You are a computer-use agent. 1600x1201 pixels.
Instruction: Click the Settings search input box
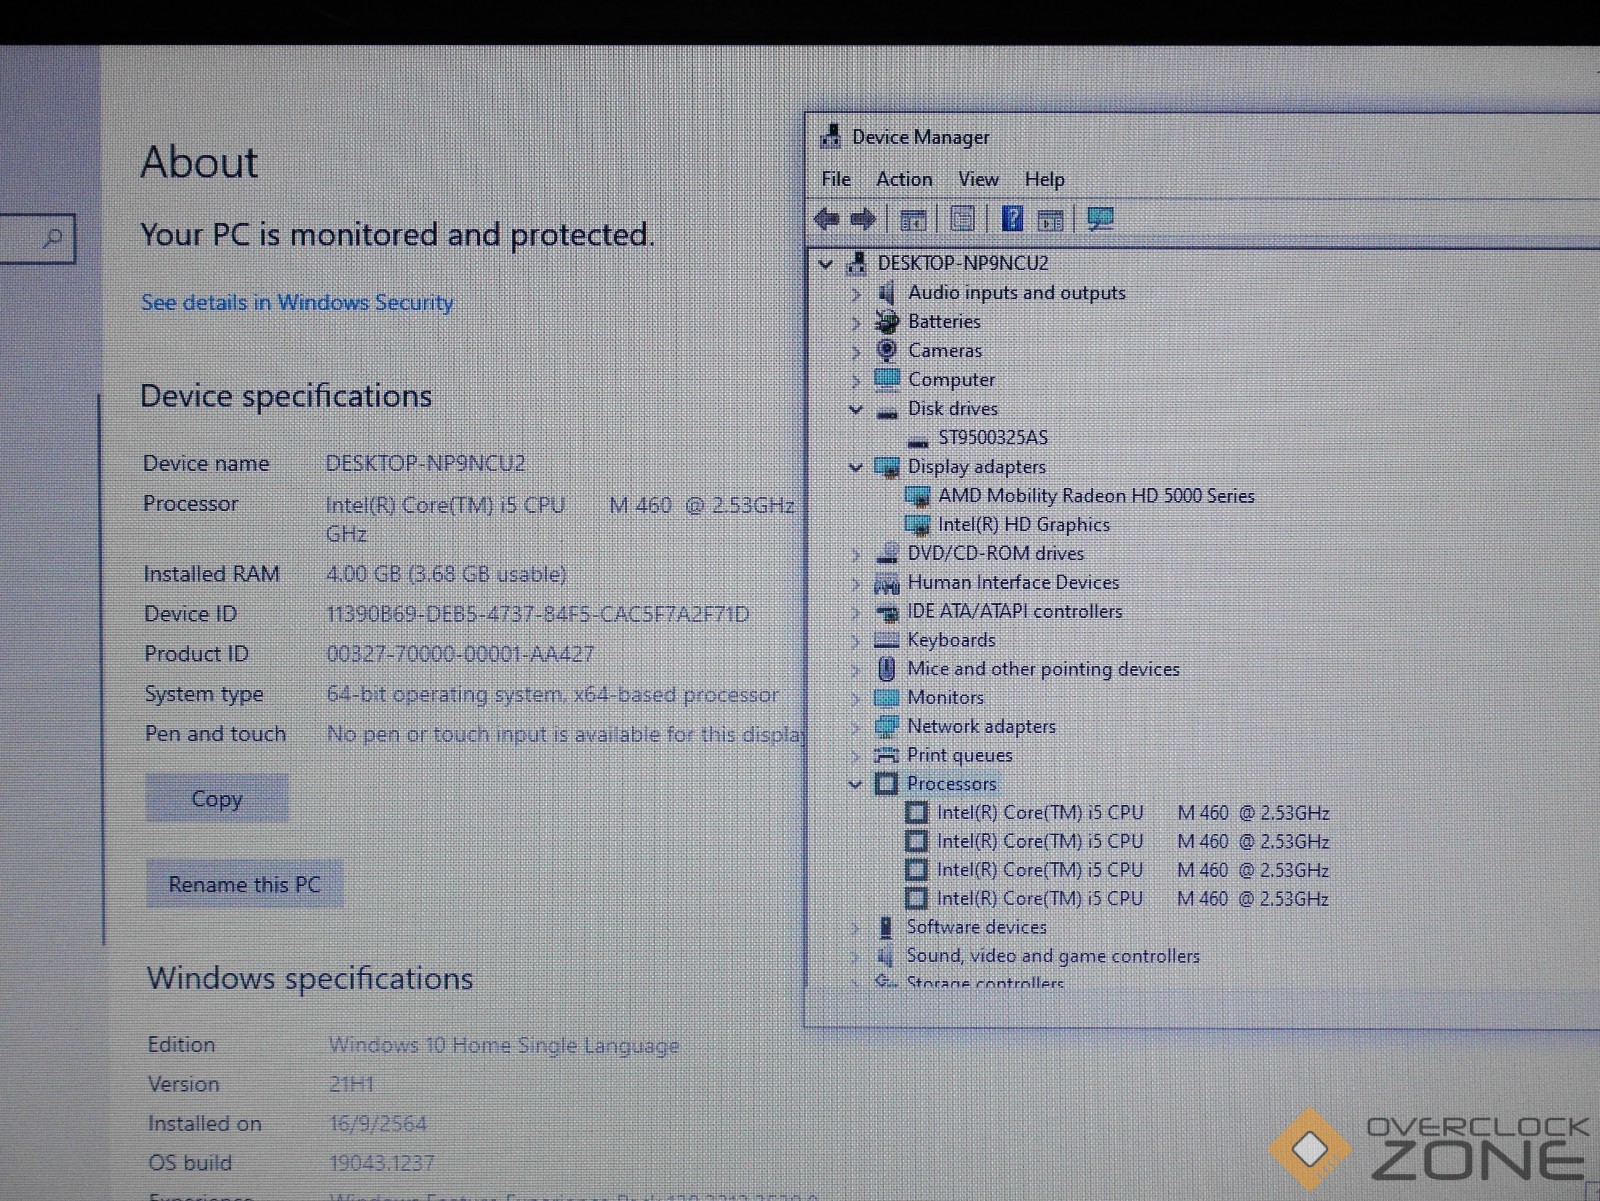[37, 238]
